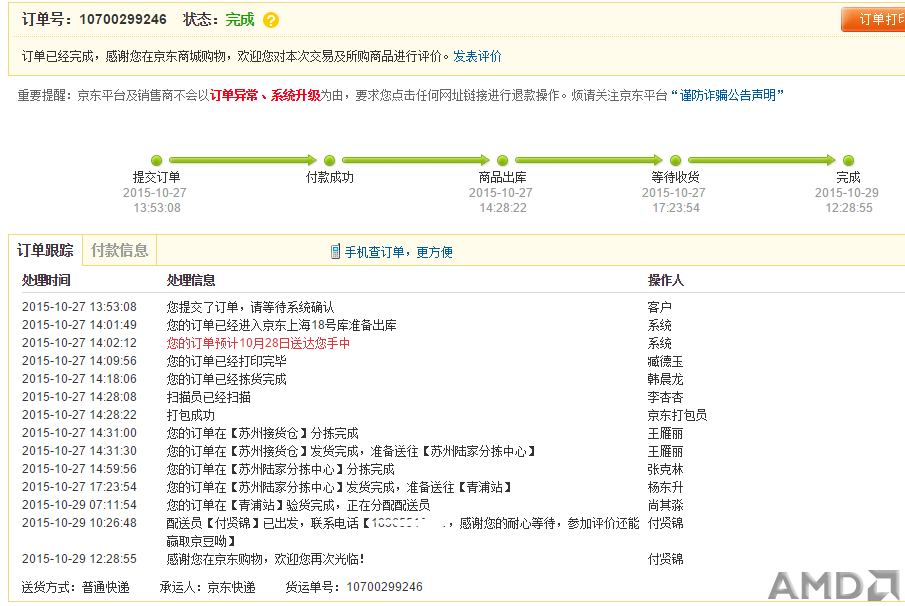Image resolution: width=905 pixels, height=606 pixels.
Task: Open the 手机查订单，更方便 link
Action: pyautogui.click(x=399, y=252)
